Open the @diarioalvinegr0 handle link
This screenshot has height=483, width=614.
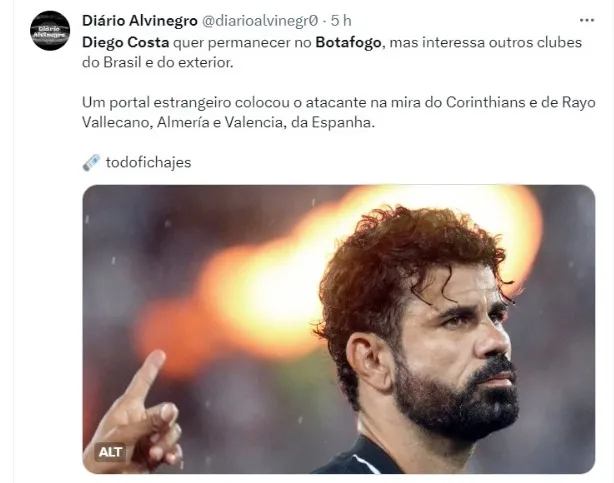[260, 21]
